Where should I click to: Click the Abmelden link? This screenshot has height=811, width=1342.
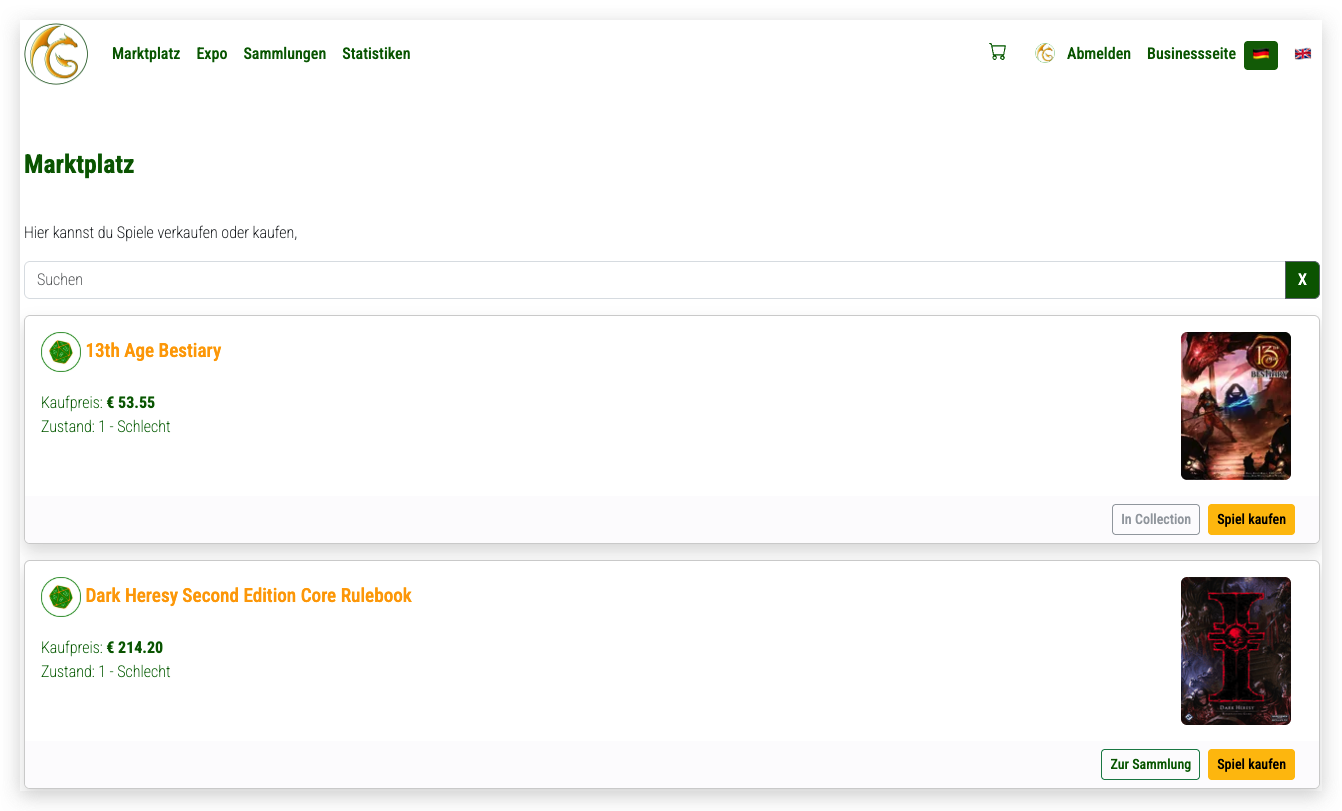(x=1098, y=54)
